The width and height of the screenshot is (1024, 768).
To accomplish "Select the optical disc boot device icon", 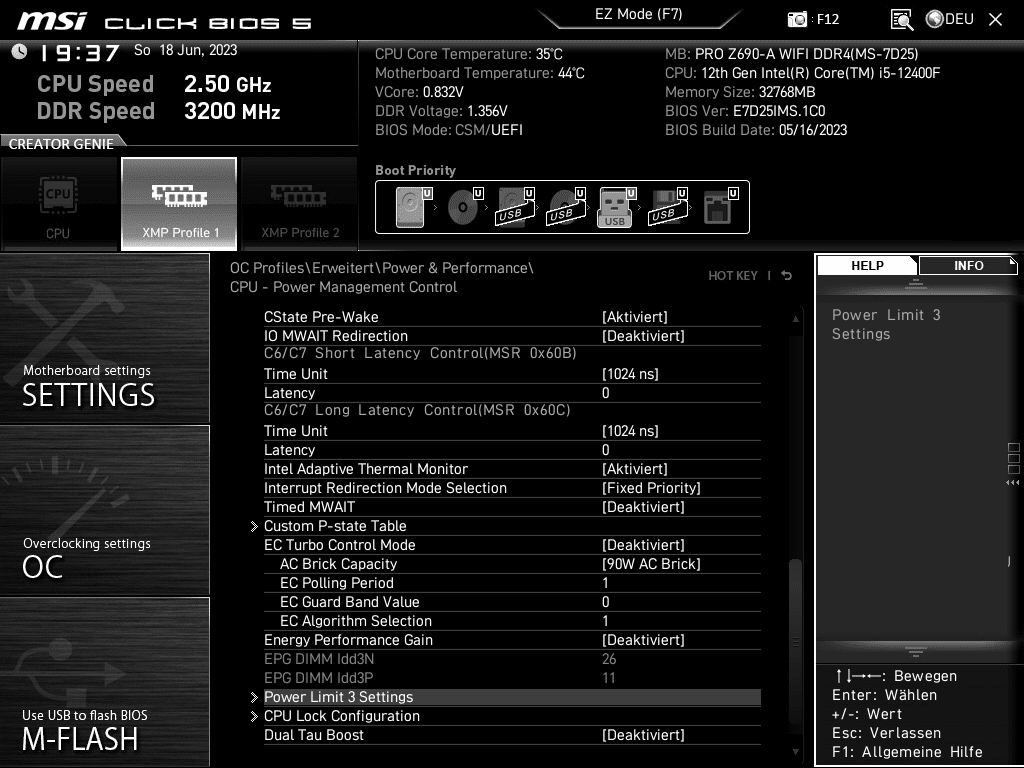I will 464,207.
